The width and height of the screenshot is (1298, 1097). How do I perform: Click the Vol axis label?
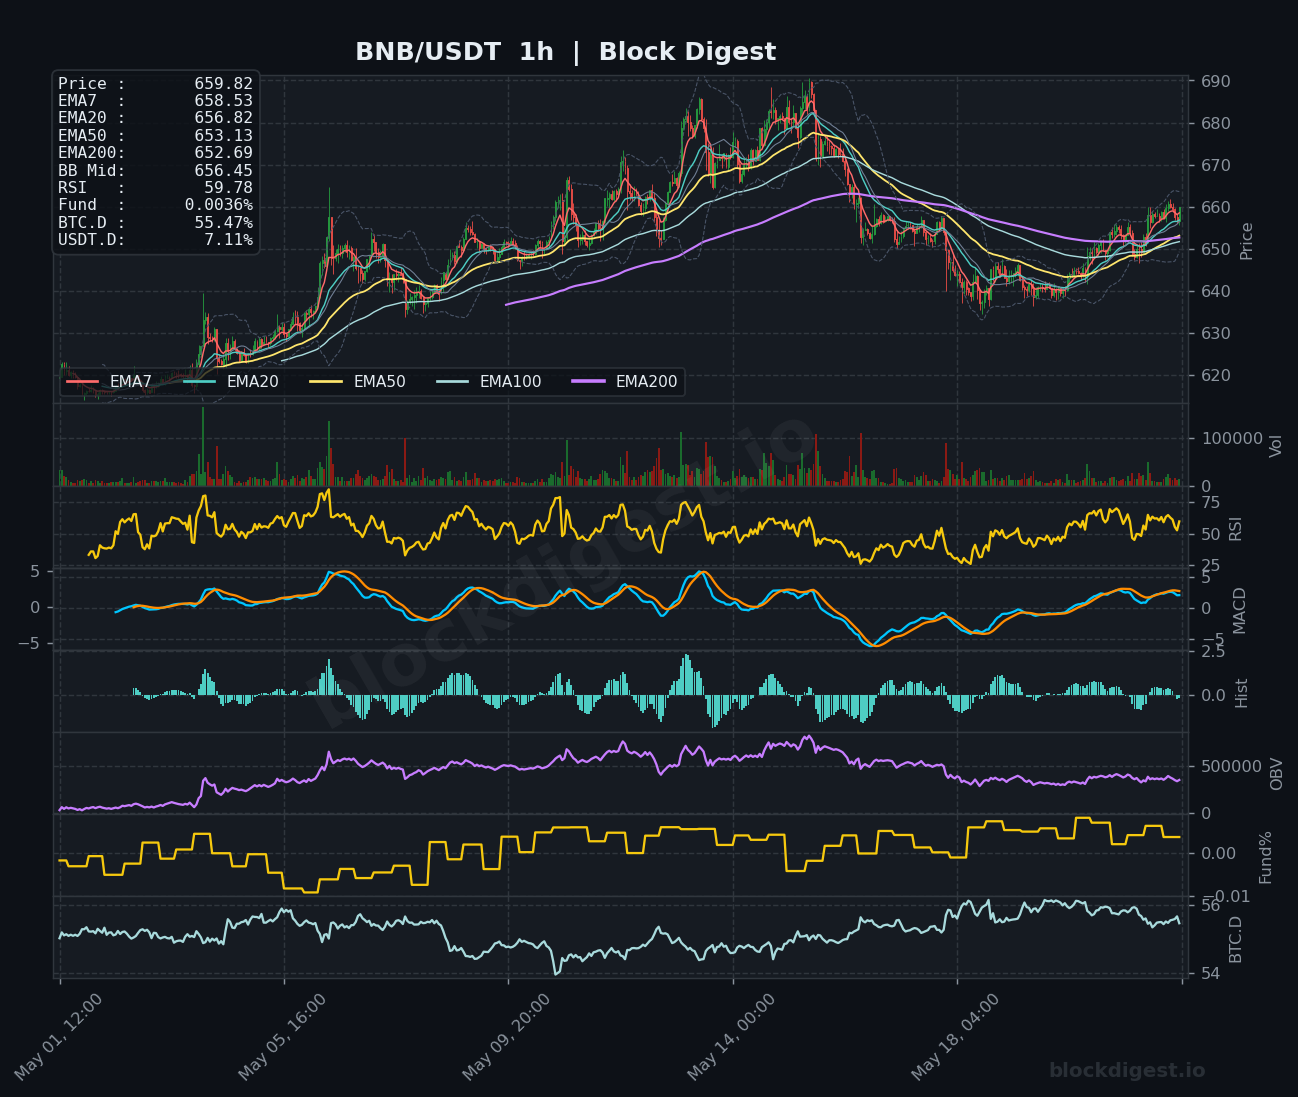[1275, 445]
